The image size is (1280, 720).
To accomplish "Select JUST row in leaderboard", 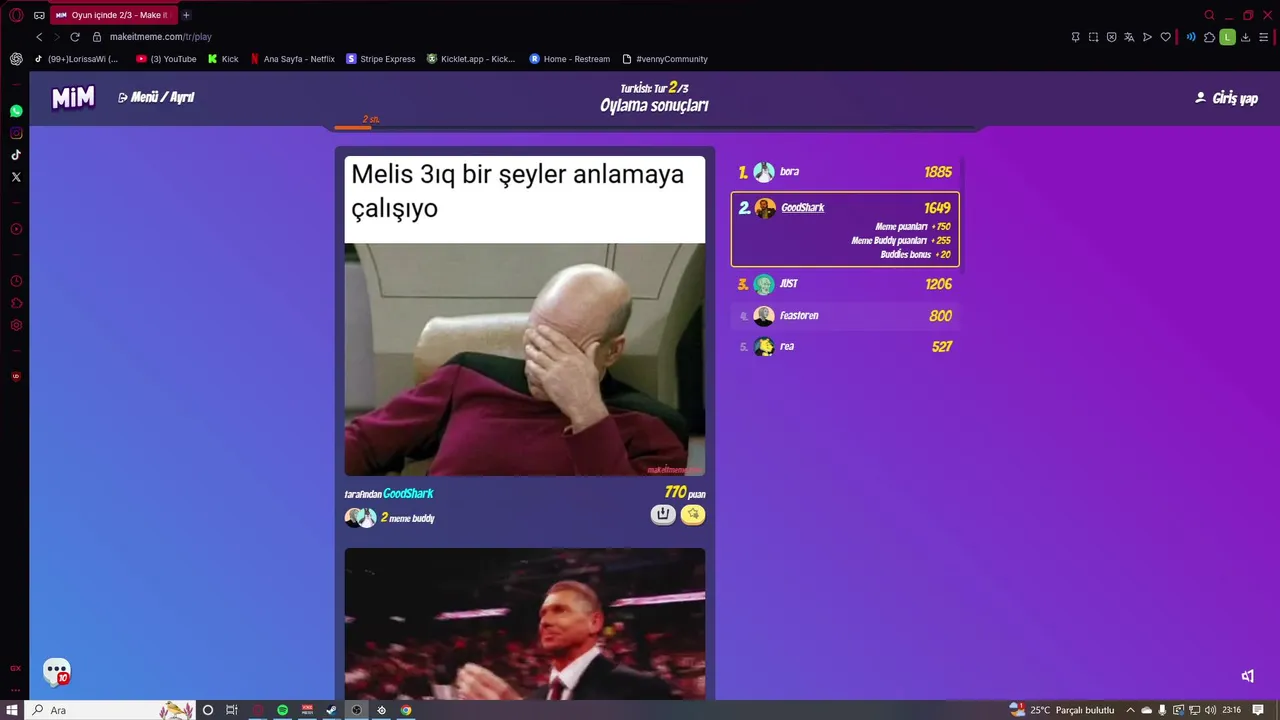I will click(x=845, y=284).
